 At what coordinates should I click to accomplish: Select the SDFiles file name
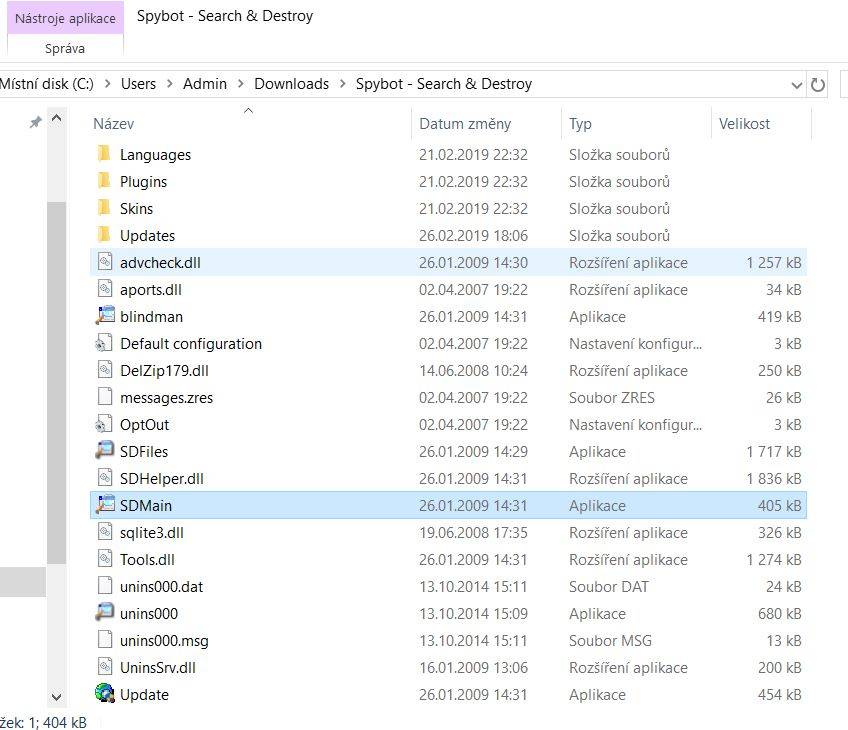point(144,452)
